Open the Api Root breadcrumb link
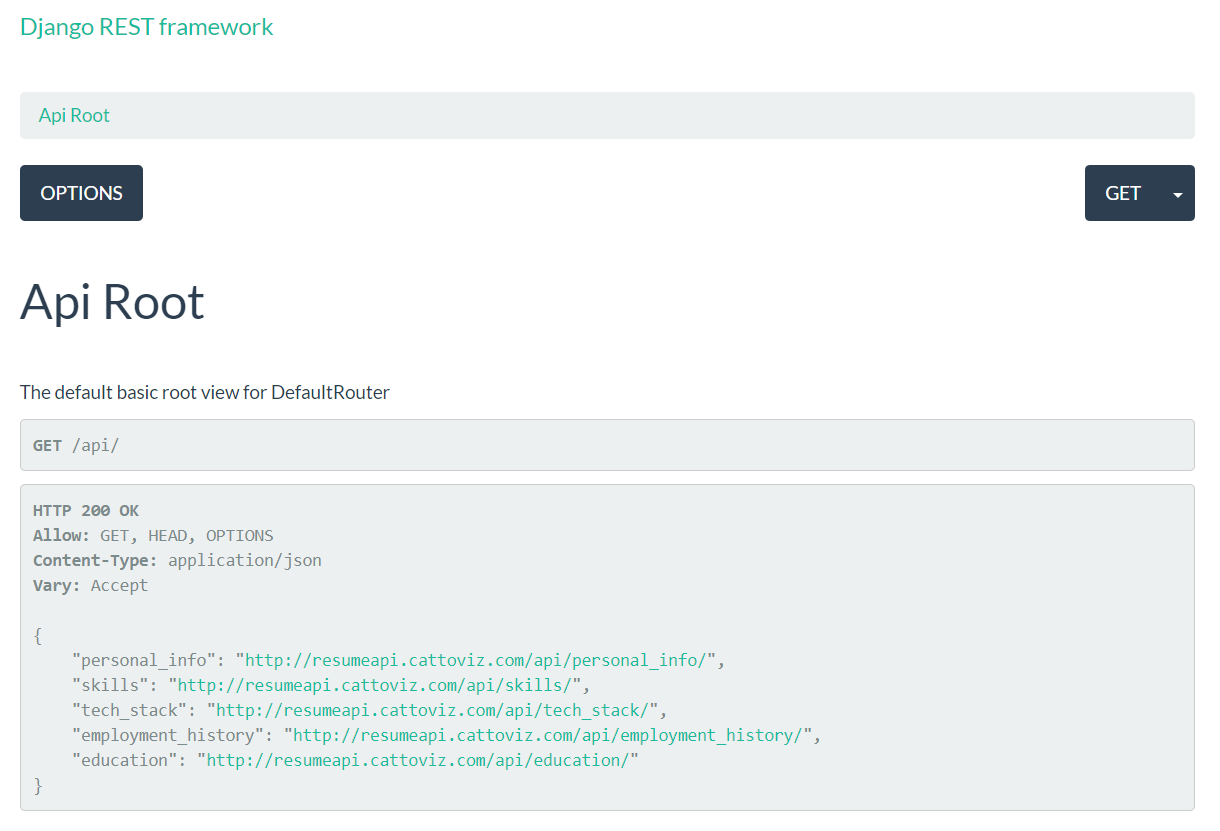Screen dimensions: 1220x831 pos(74,115)
